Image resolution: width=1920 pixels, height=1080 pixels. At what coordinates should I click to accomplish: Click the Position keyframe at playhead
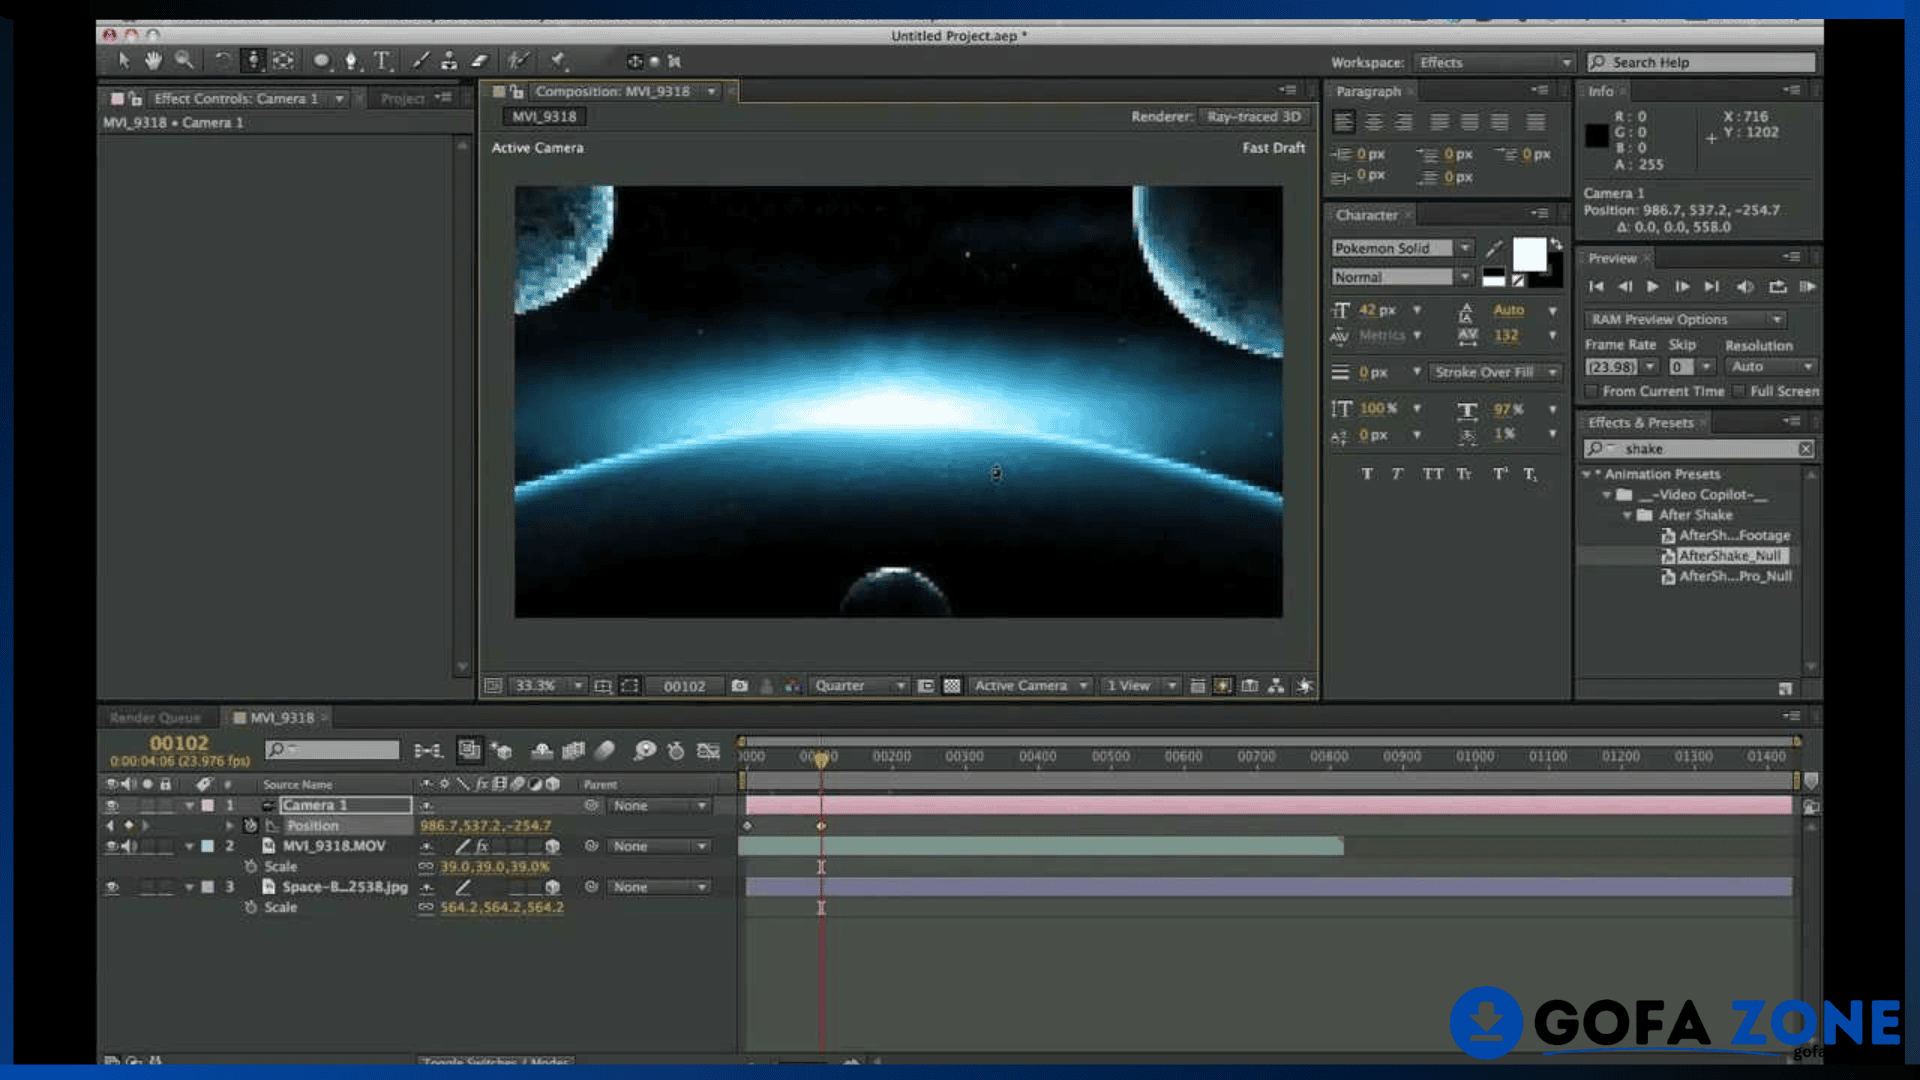821,826
